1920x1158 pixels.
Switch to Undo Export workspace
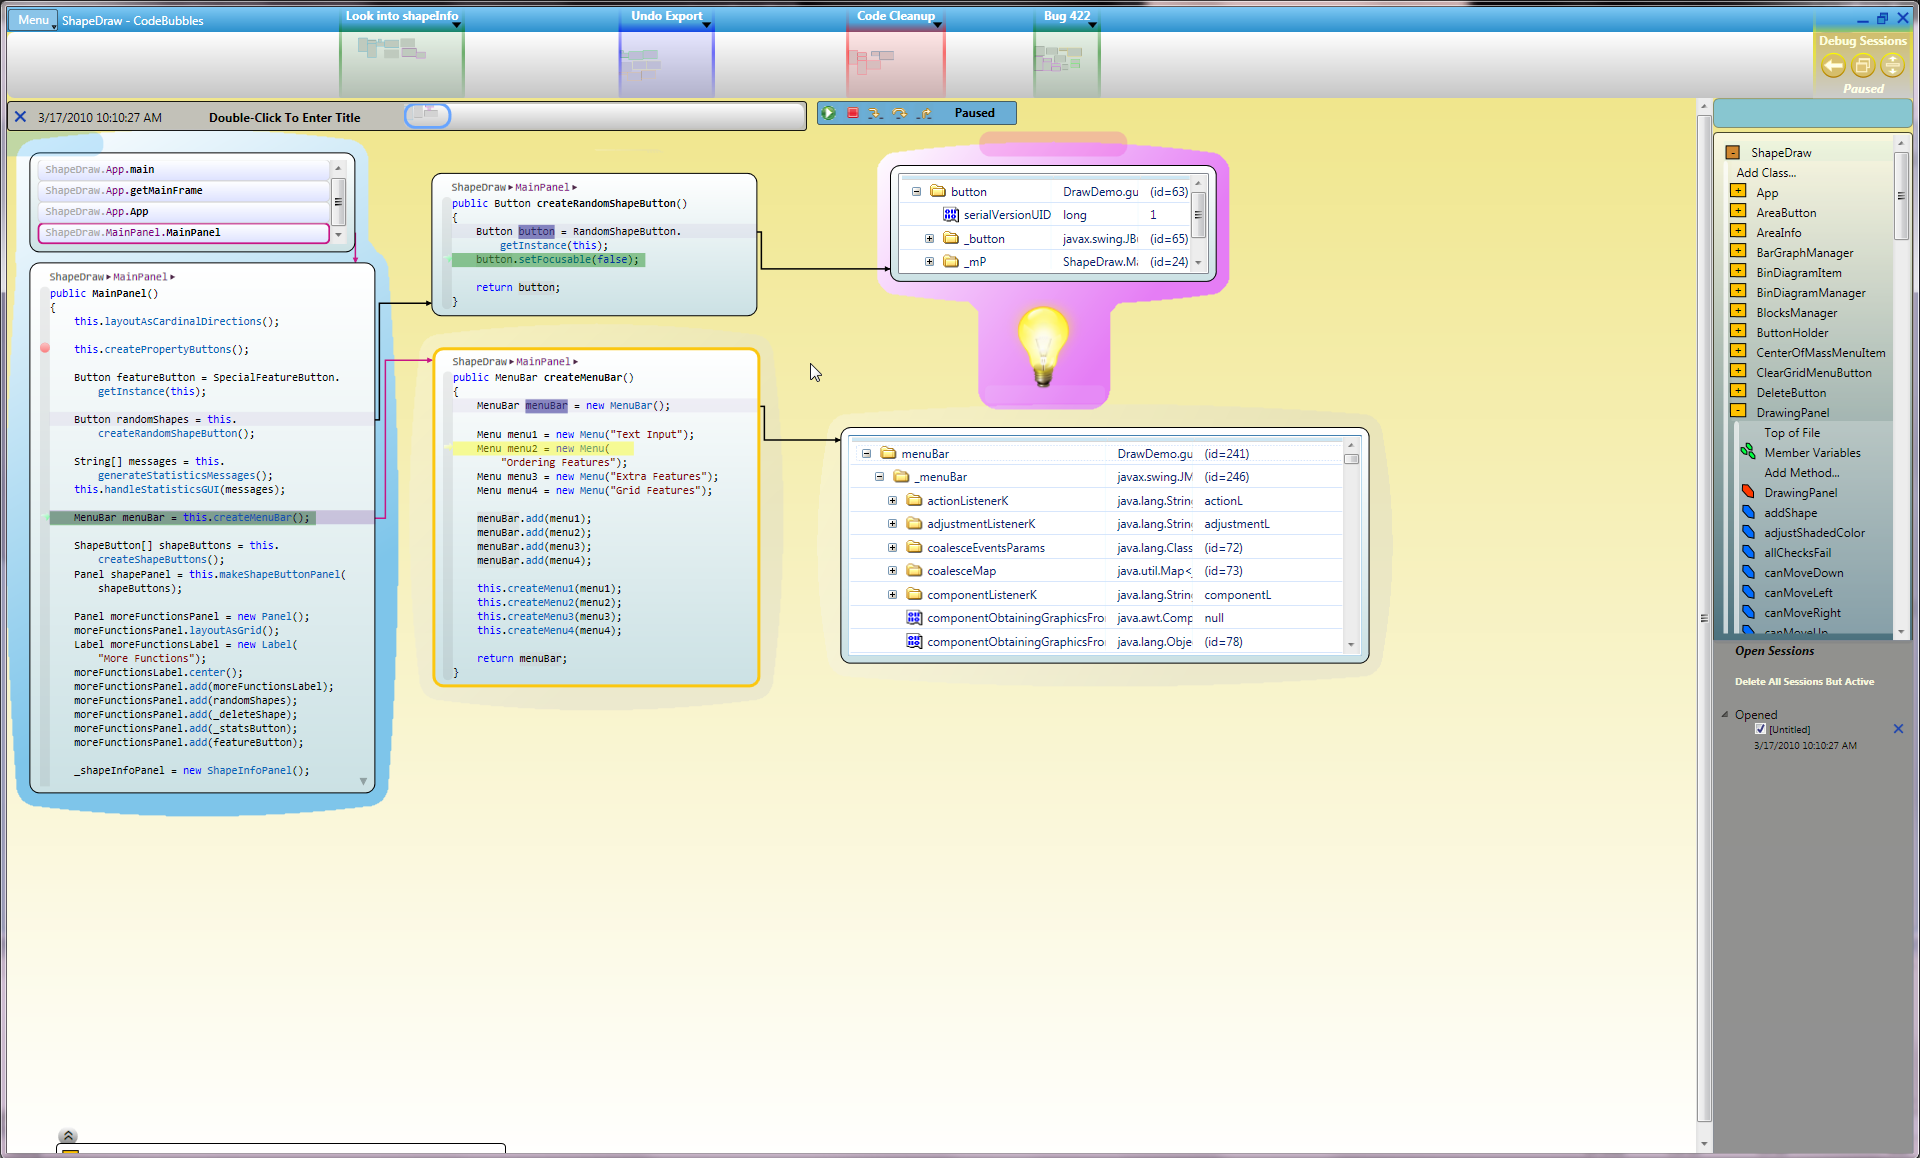click(x=666, y=55)
